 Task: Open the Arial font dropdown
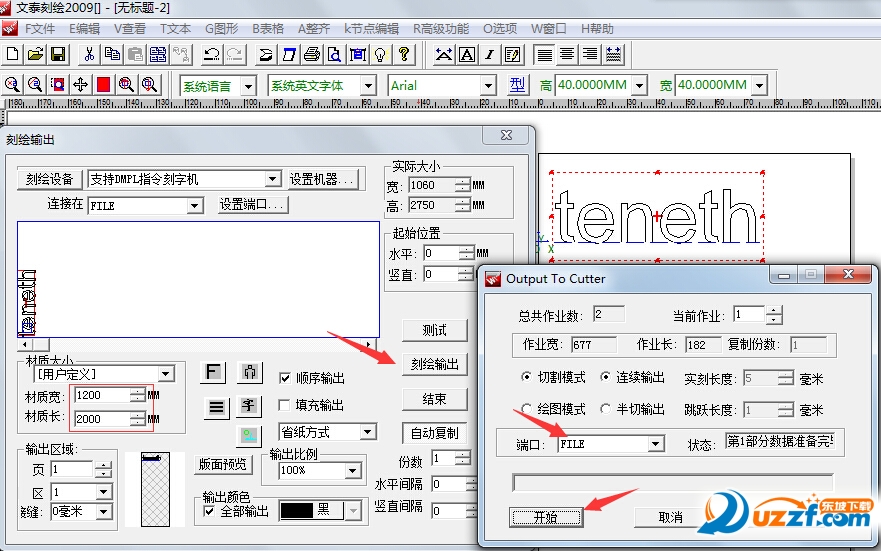[x=488, y=86]
